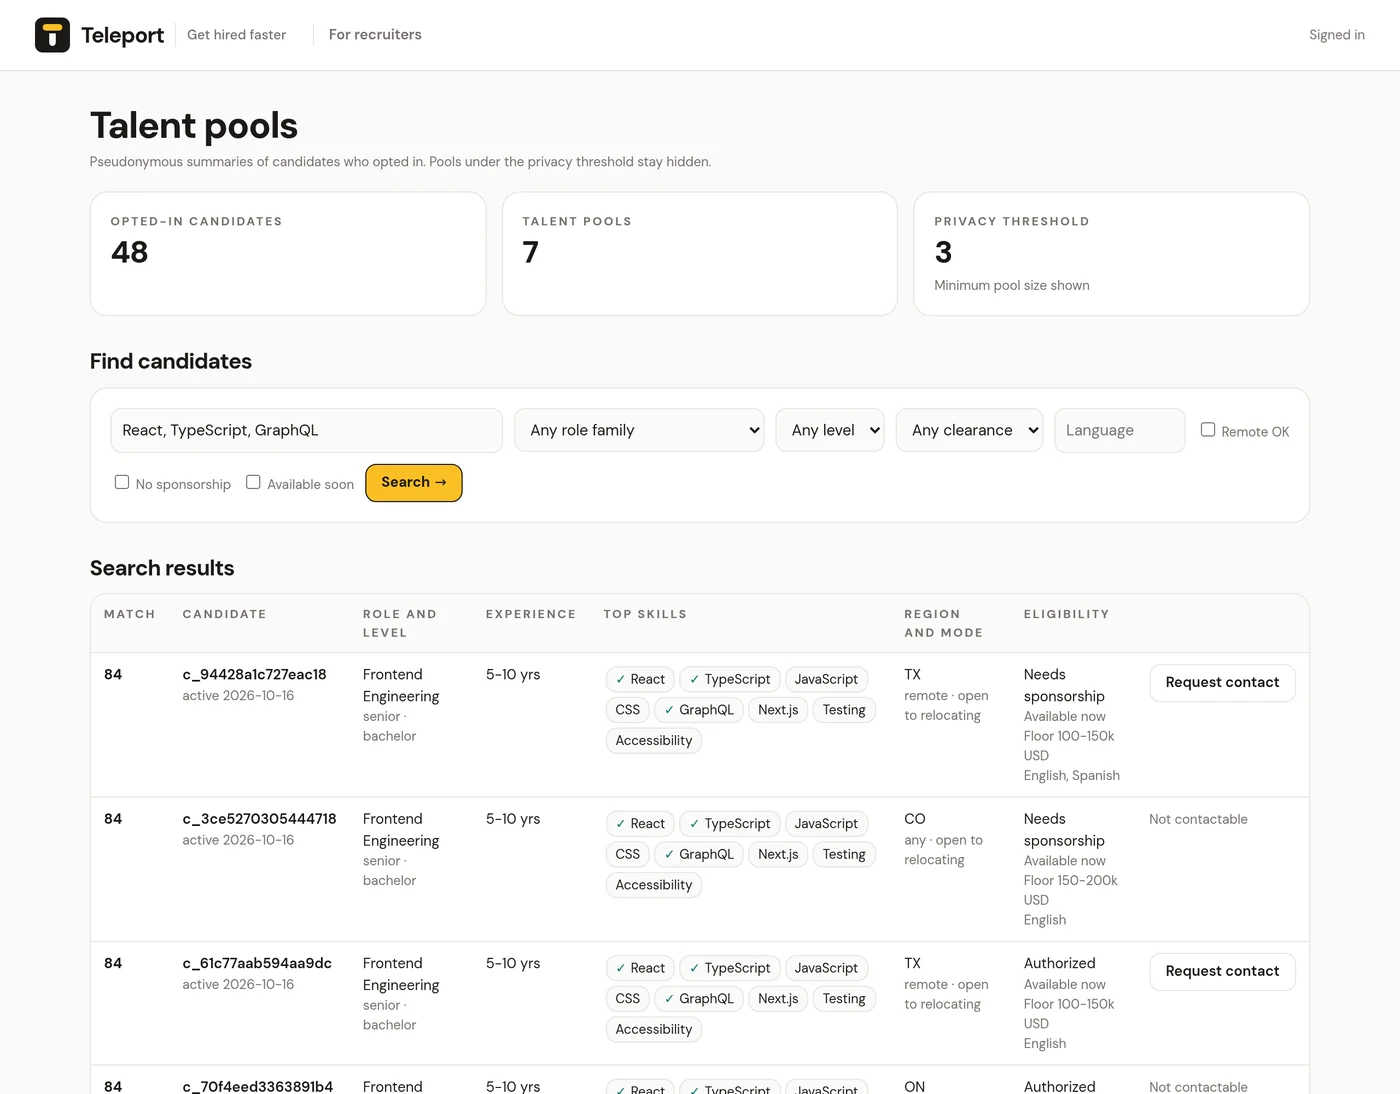
Task: Run the candidate Search
Action: (x=414, y=483)
